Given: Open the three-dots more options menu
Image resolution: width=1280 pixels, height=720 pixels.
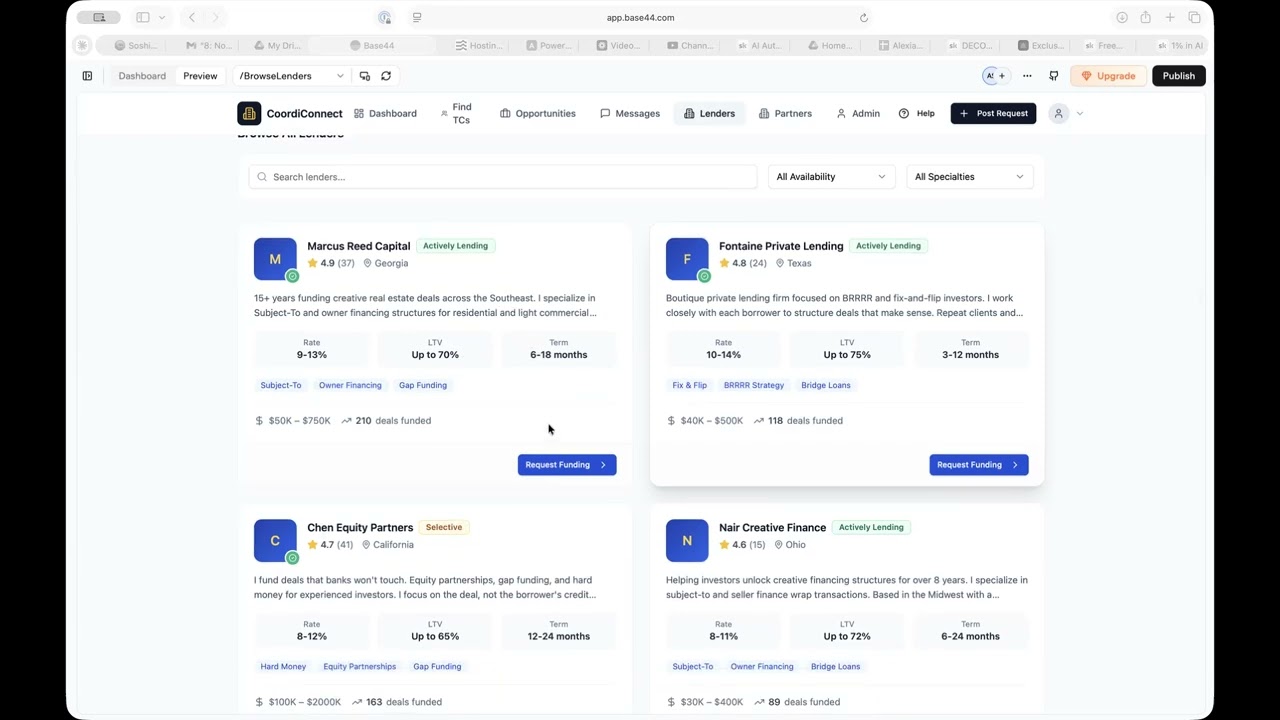Looking at the screenshot, I should pyautogui.click(x=1027, y=76).
